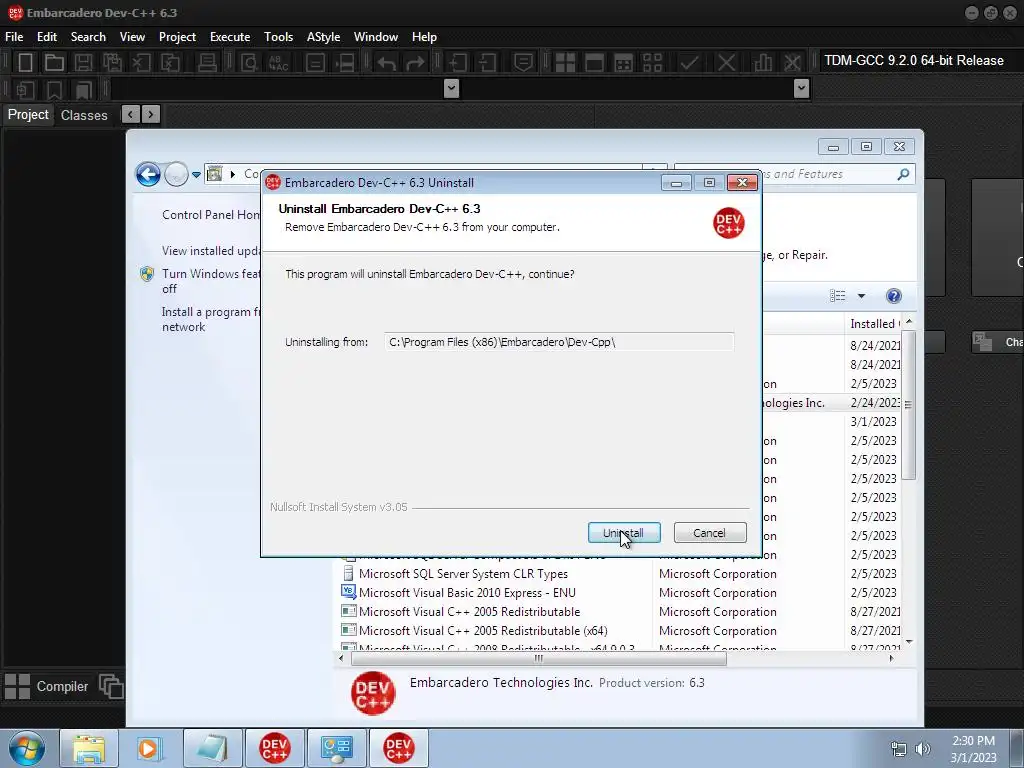Click the Profile Analysis chart icon
1024x768 pixels.
(762, 63)
